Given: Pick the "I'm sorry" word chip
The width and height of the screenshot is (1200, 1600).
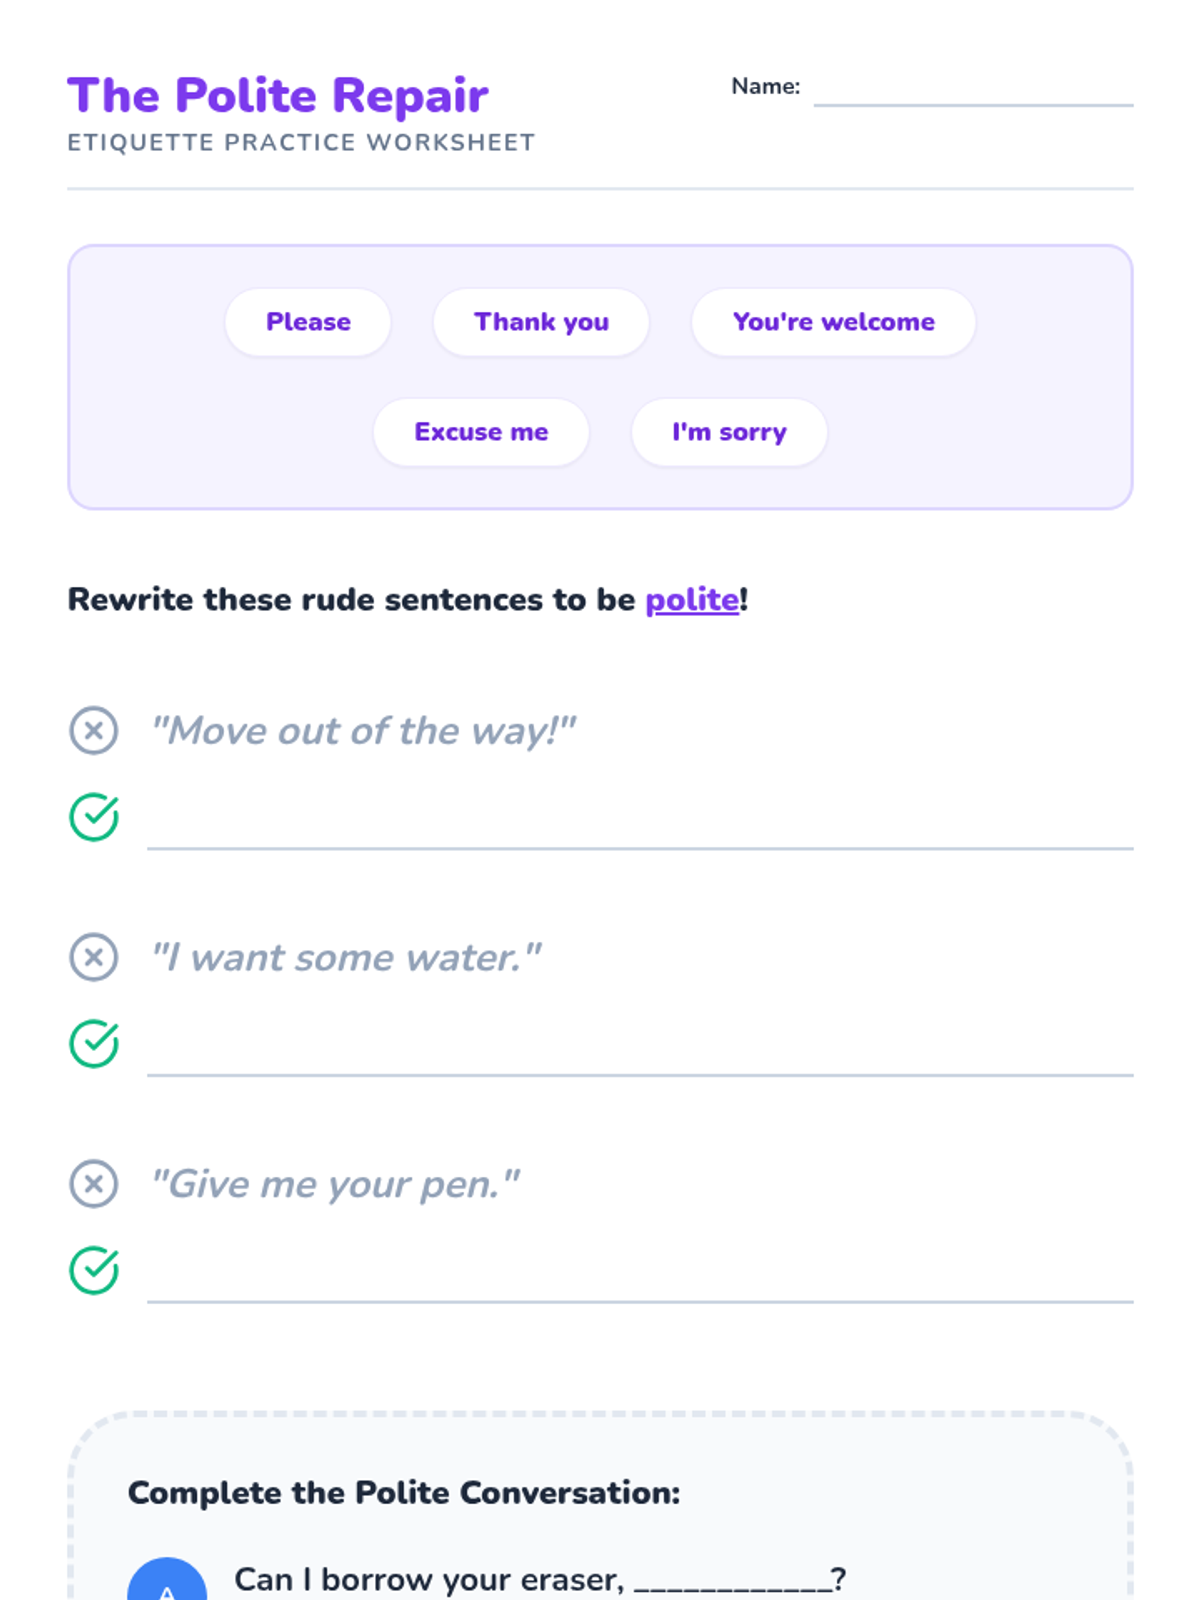Looking at the screenshot, I should point(729,432).
